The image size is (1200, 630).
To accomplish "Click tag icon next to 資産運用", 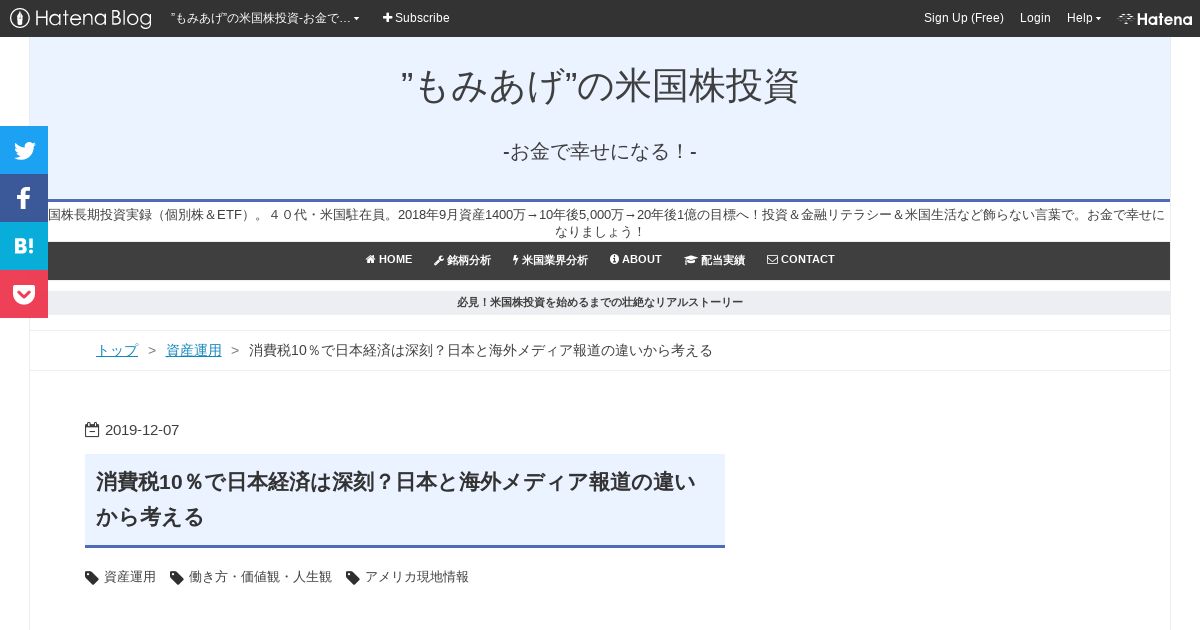I will click(x=92, y=577).
